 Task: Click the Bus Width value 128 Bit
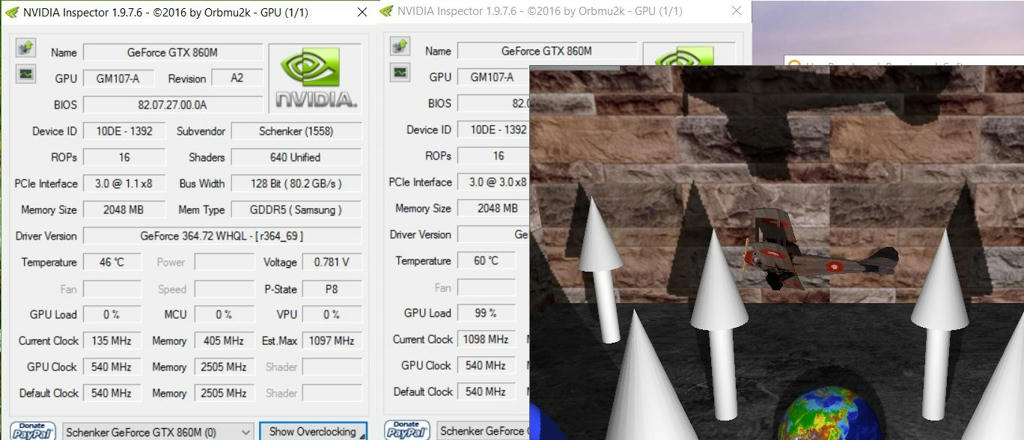(x=296, y=183)
